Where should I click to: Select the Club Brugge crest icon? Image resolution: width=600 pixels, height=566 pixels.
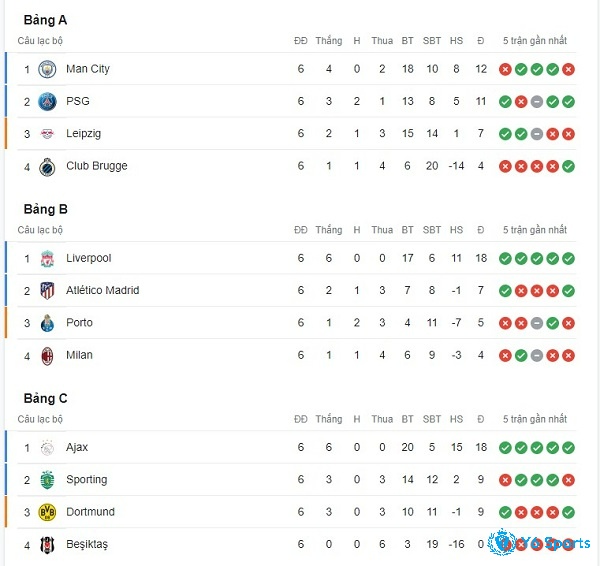click(47, 167)
